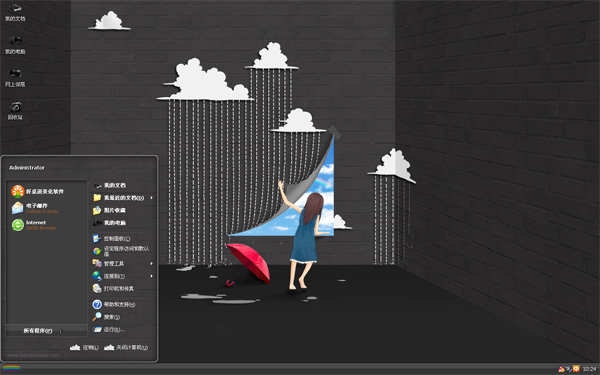Open the 我的文档 desktop icon
The height and width of the screenshot is (375, 600).
pyautogui.click(x=15, y=12)
